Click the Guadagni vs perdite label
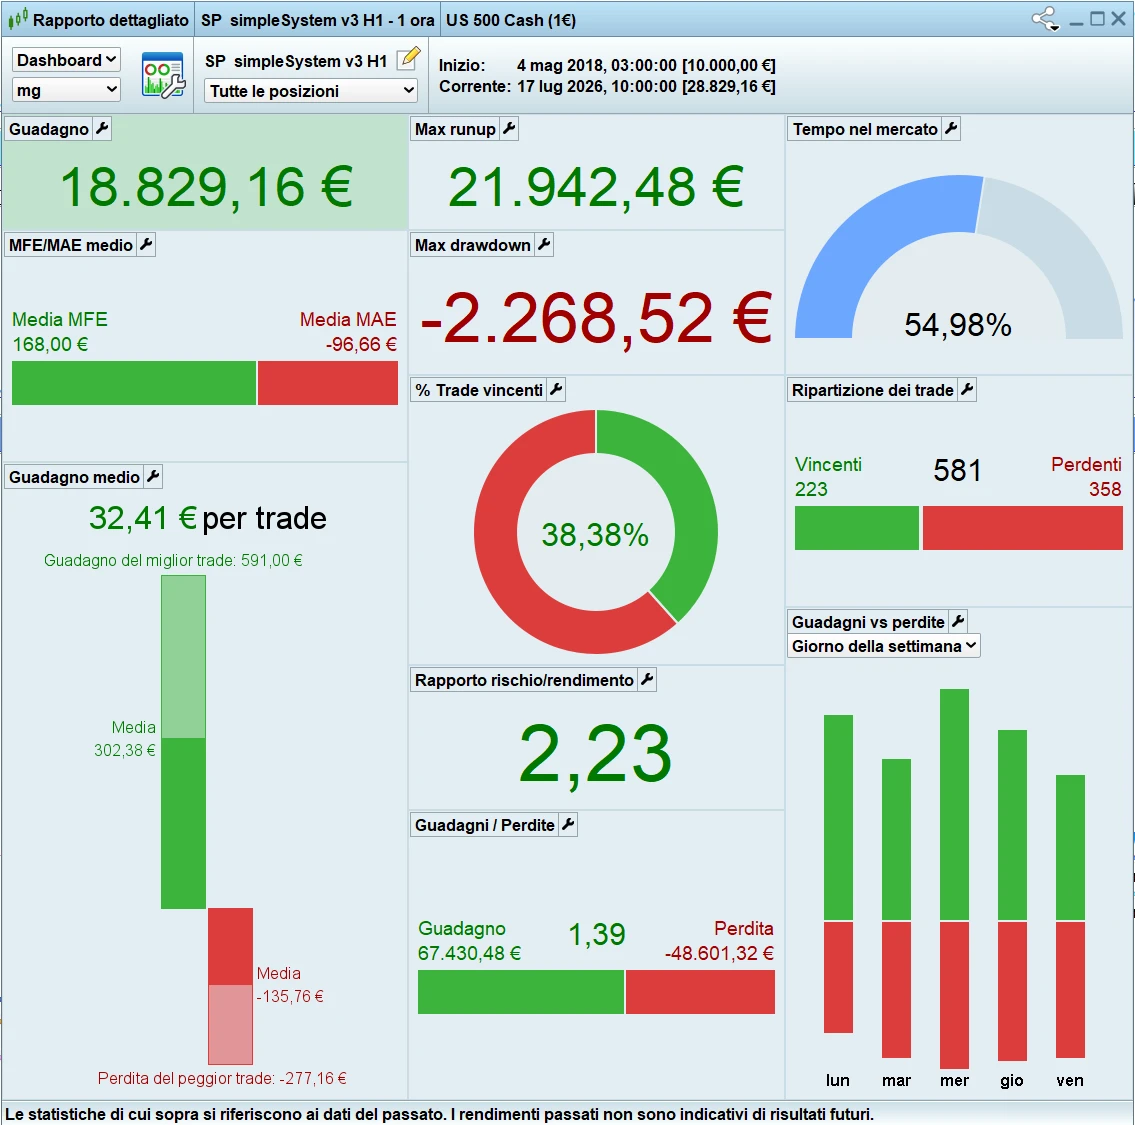 (868, 622)
